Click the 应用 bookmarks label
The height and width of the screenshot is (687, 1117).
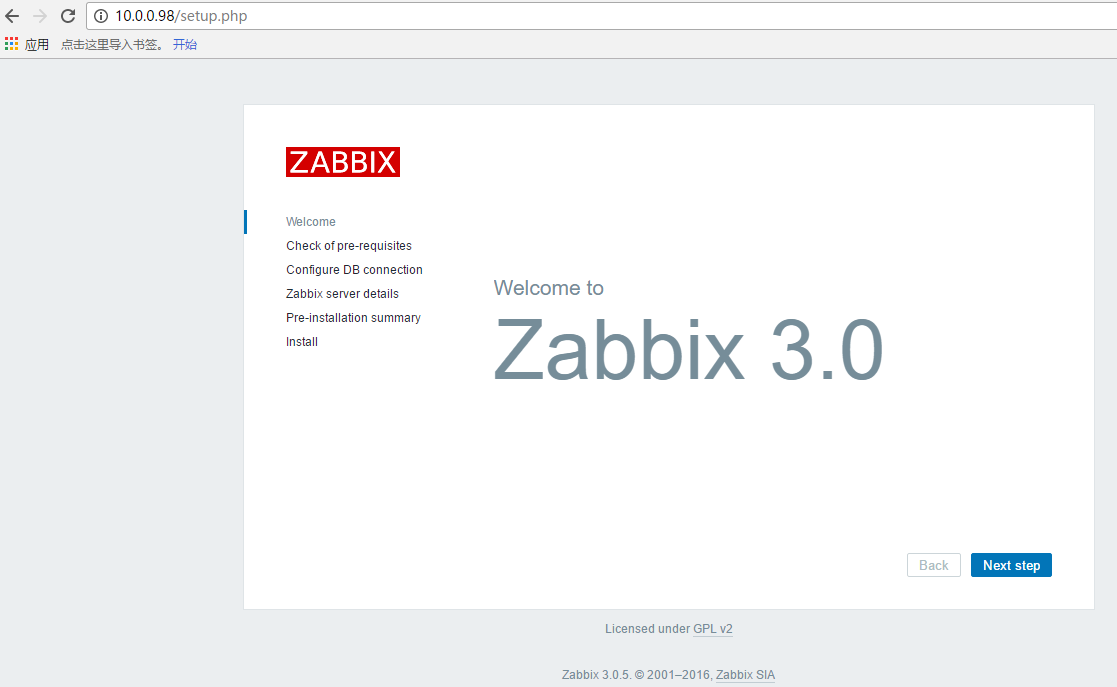[x=37, y=44]
